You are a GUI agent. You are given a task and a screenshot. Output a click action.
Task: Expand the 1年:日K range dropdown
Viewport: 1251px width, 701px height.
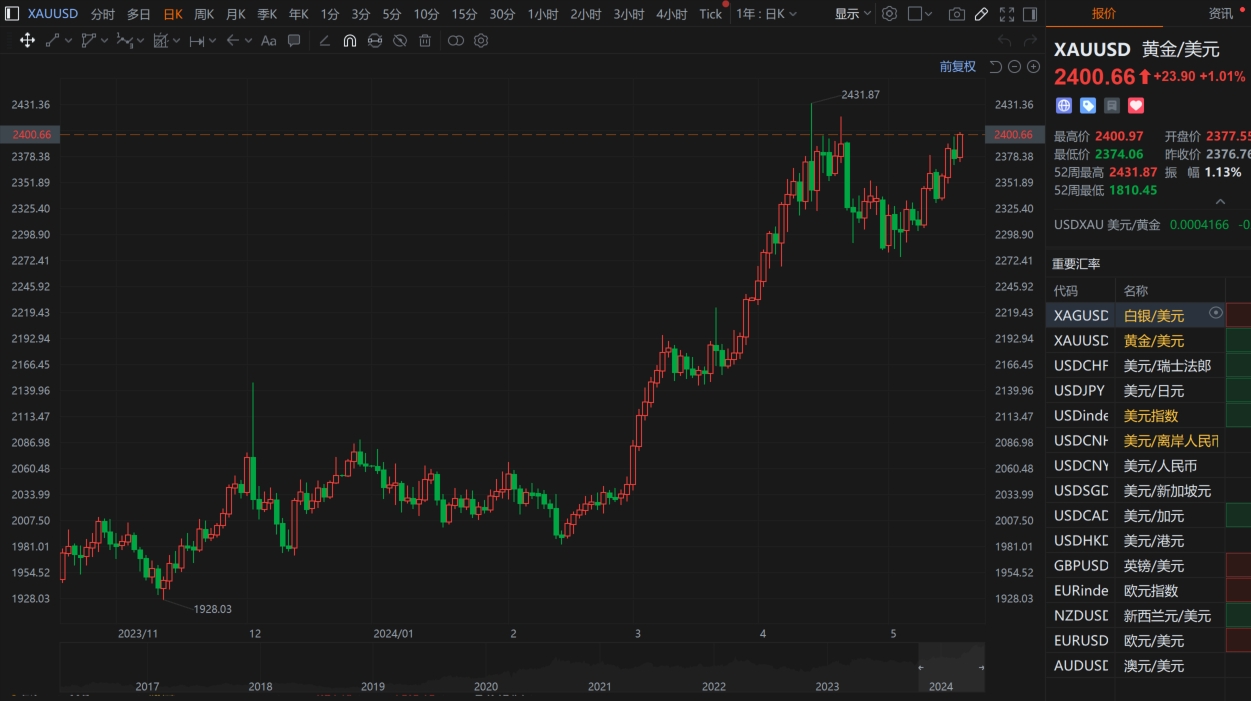tap(767, 14)
